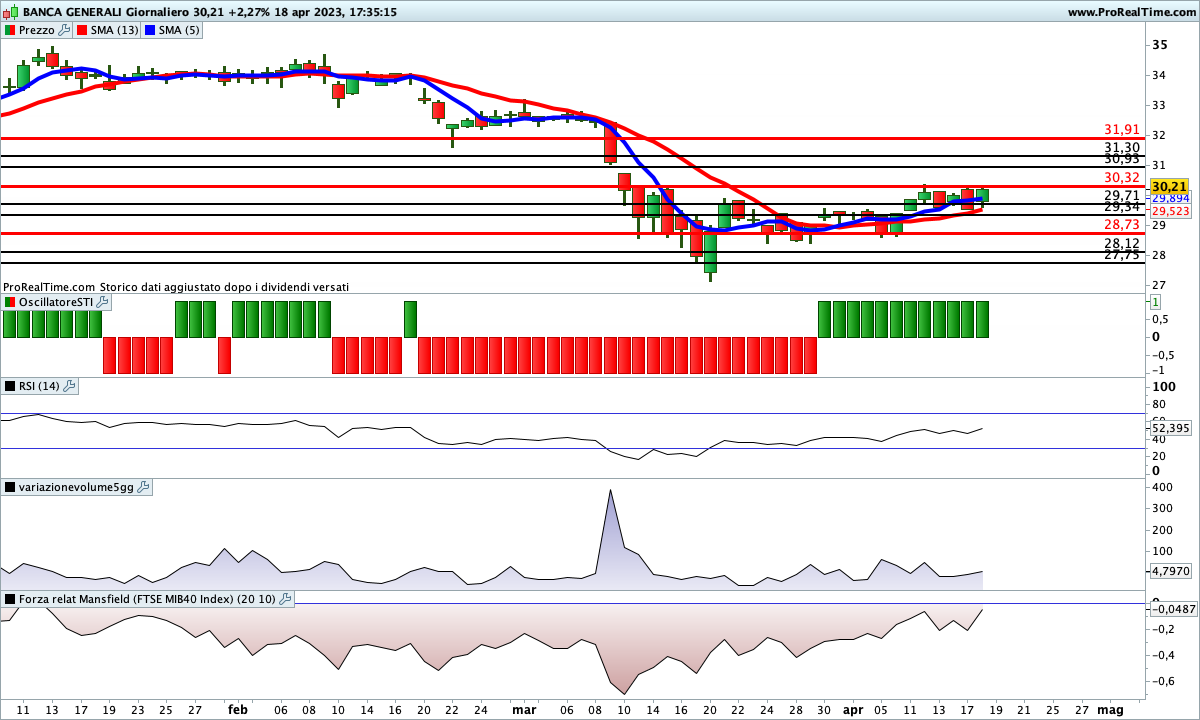Click the candlestick icon beside BANCA GENERALI
This screenshot has width=1200, height=720.
[x=10, y=12]
